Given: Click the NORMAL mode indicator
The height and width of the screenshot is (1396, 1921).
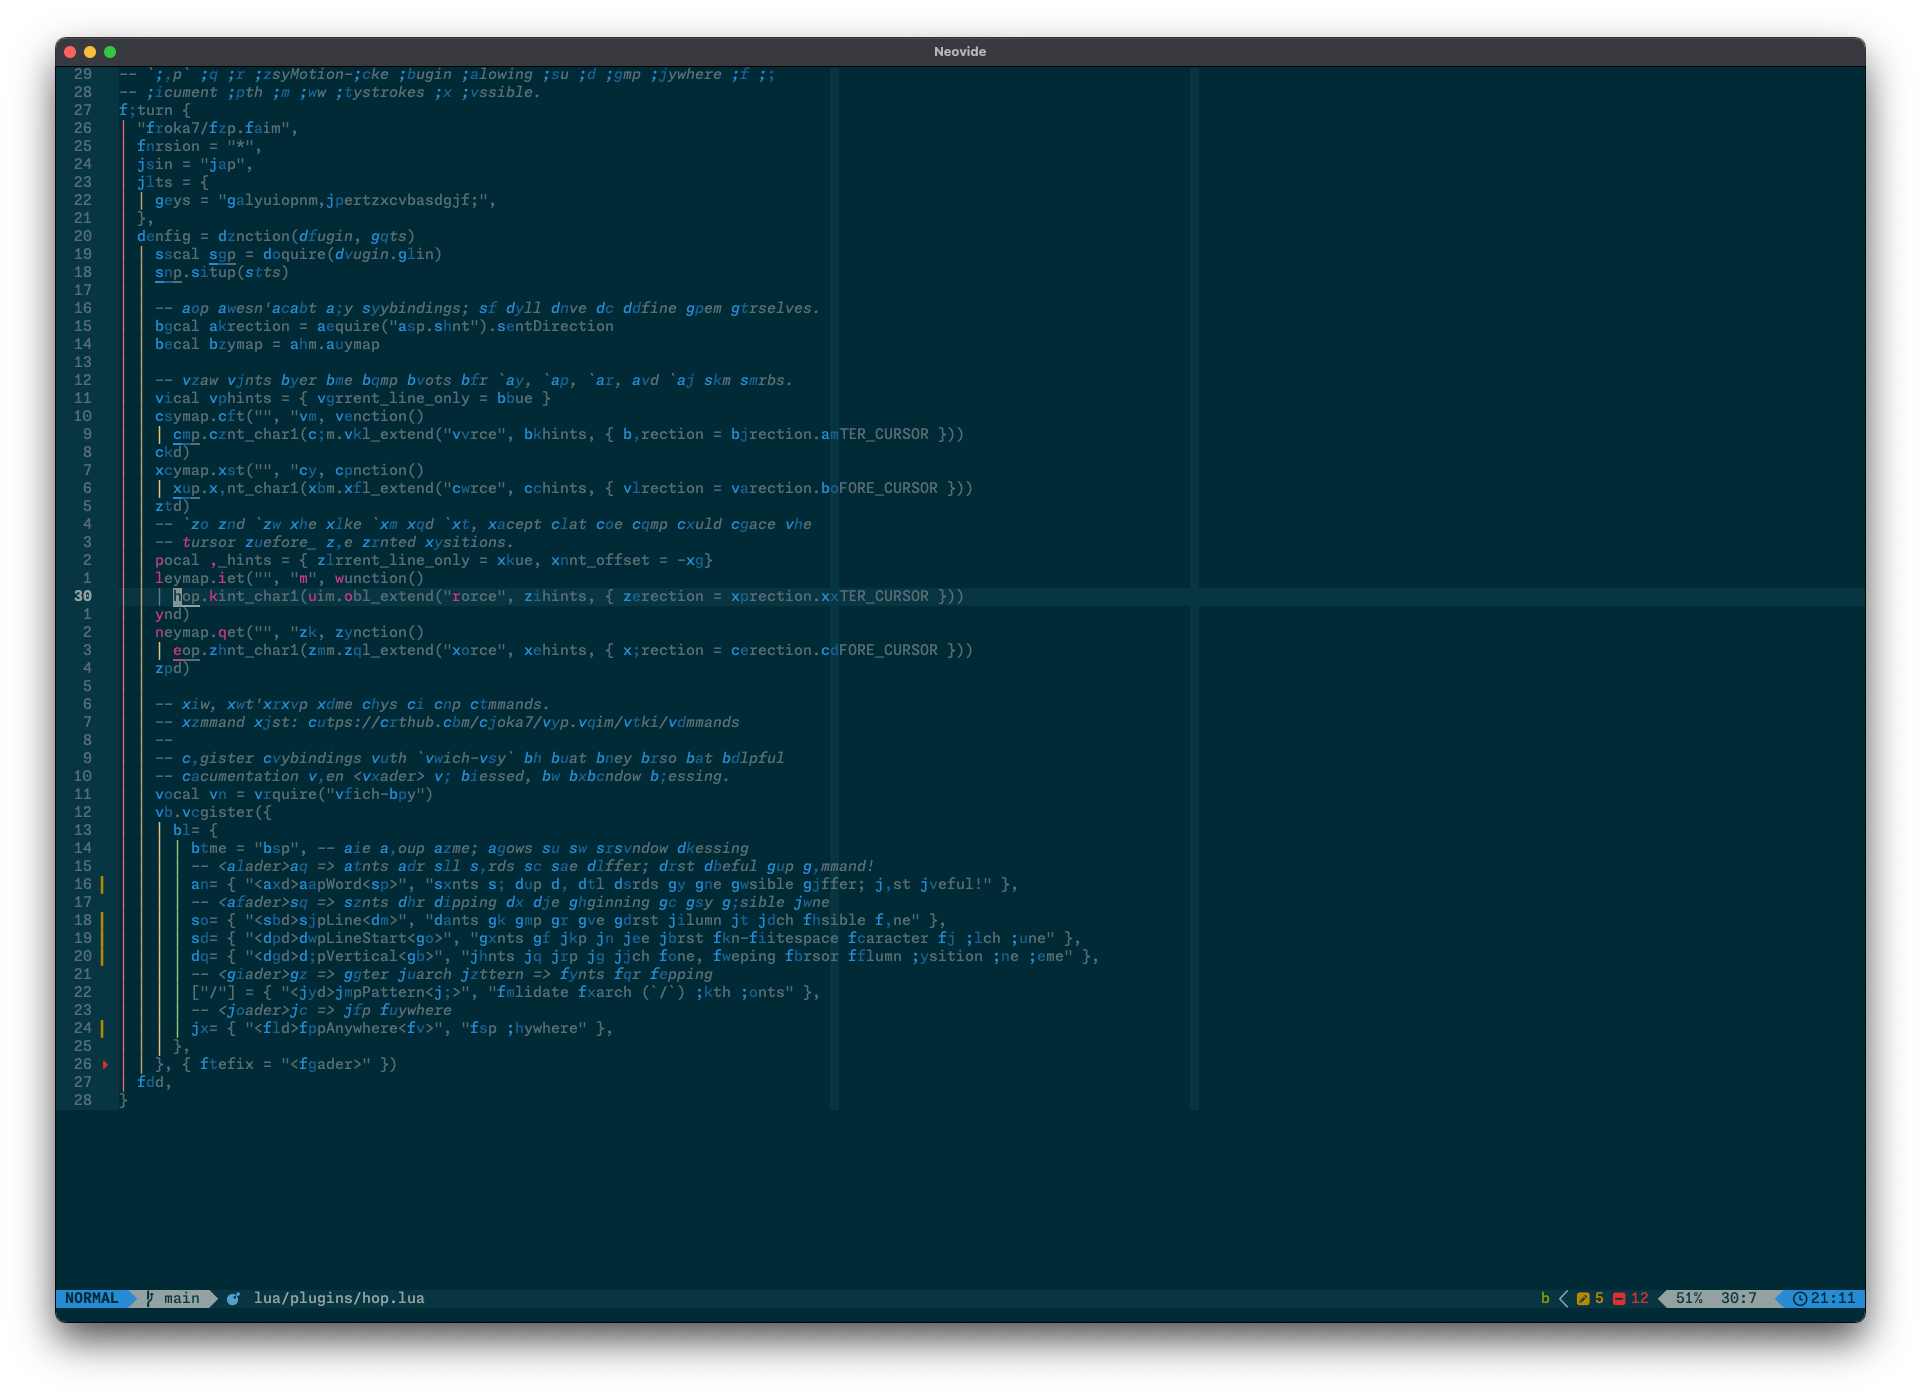Looking at the screenshot, I should (91, 1298).
